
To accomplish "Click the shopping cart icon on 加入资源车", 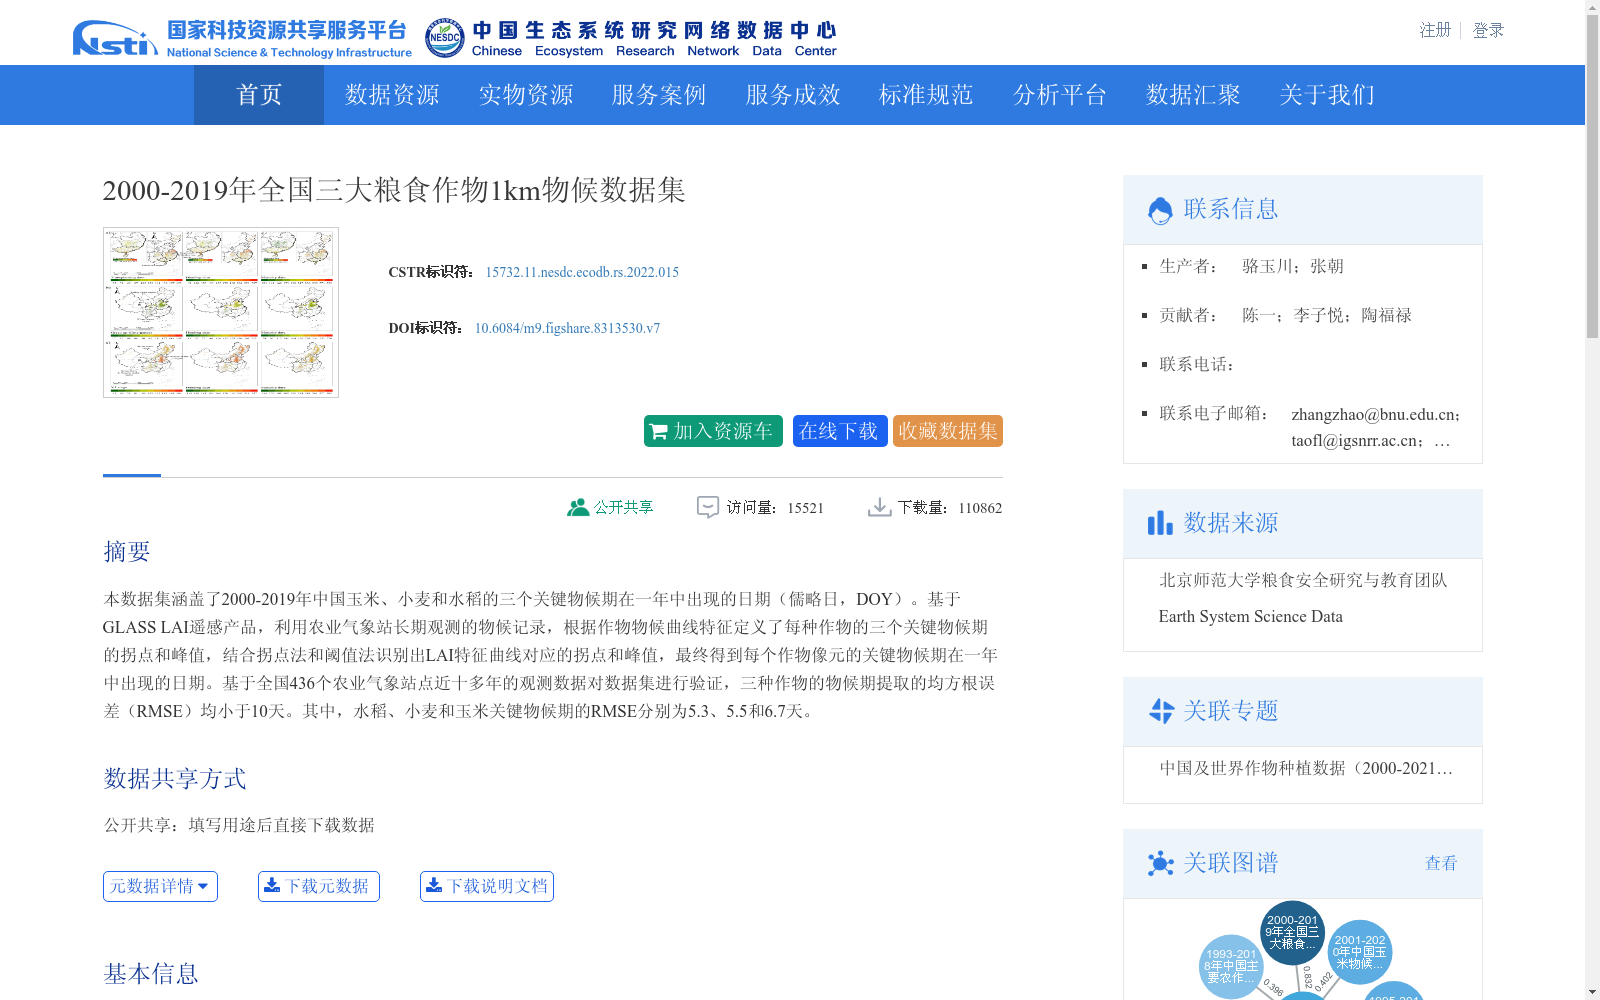I will pyautogui.click(x=658, y=432).
